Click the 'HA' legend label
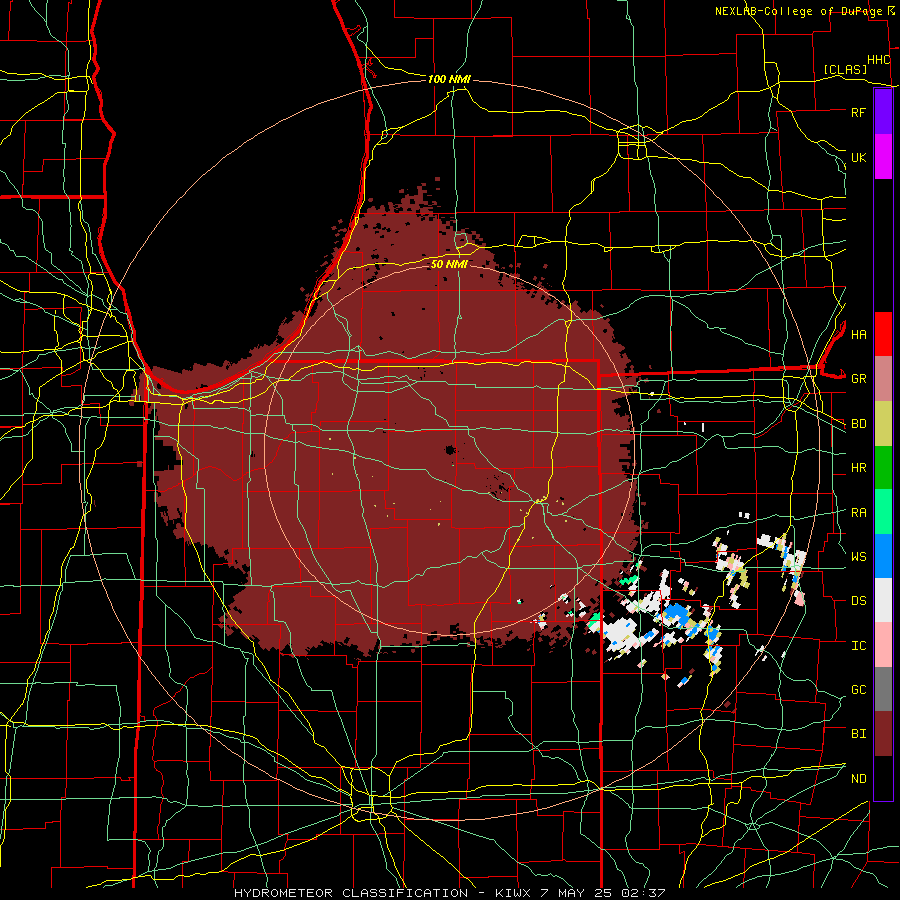Viewport: 900px width, 900px height. [858, 334]
